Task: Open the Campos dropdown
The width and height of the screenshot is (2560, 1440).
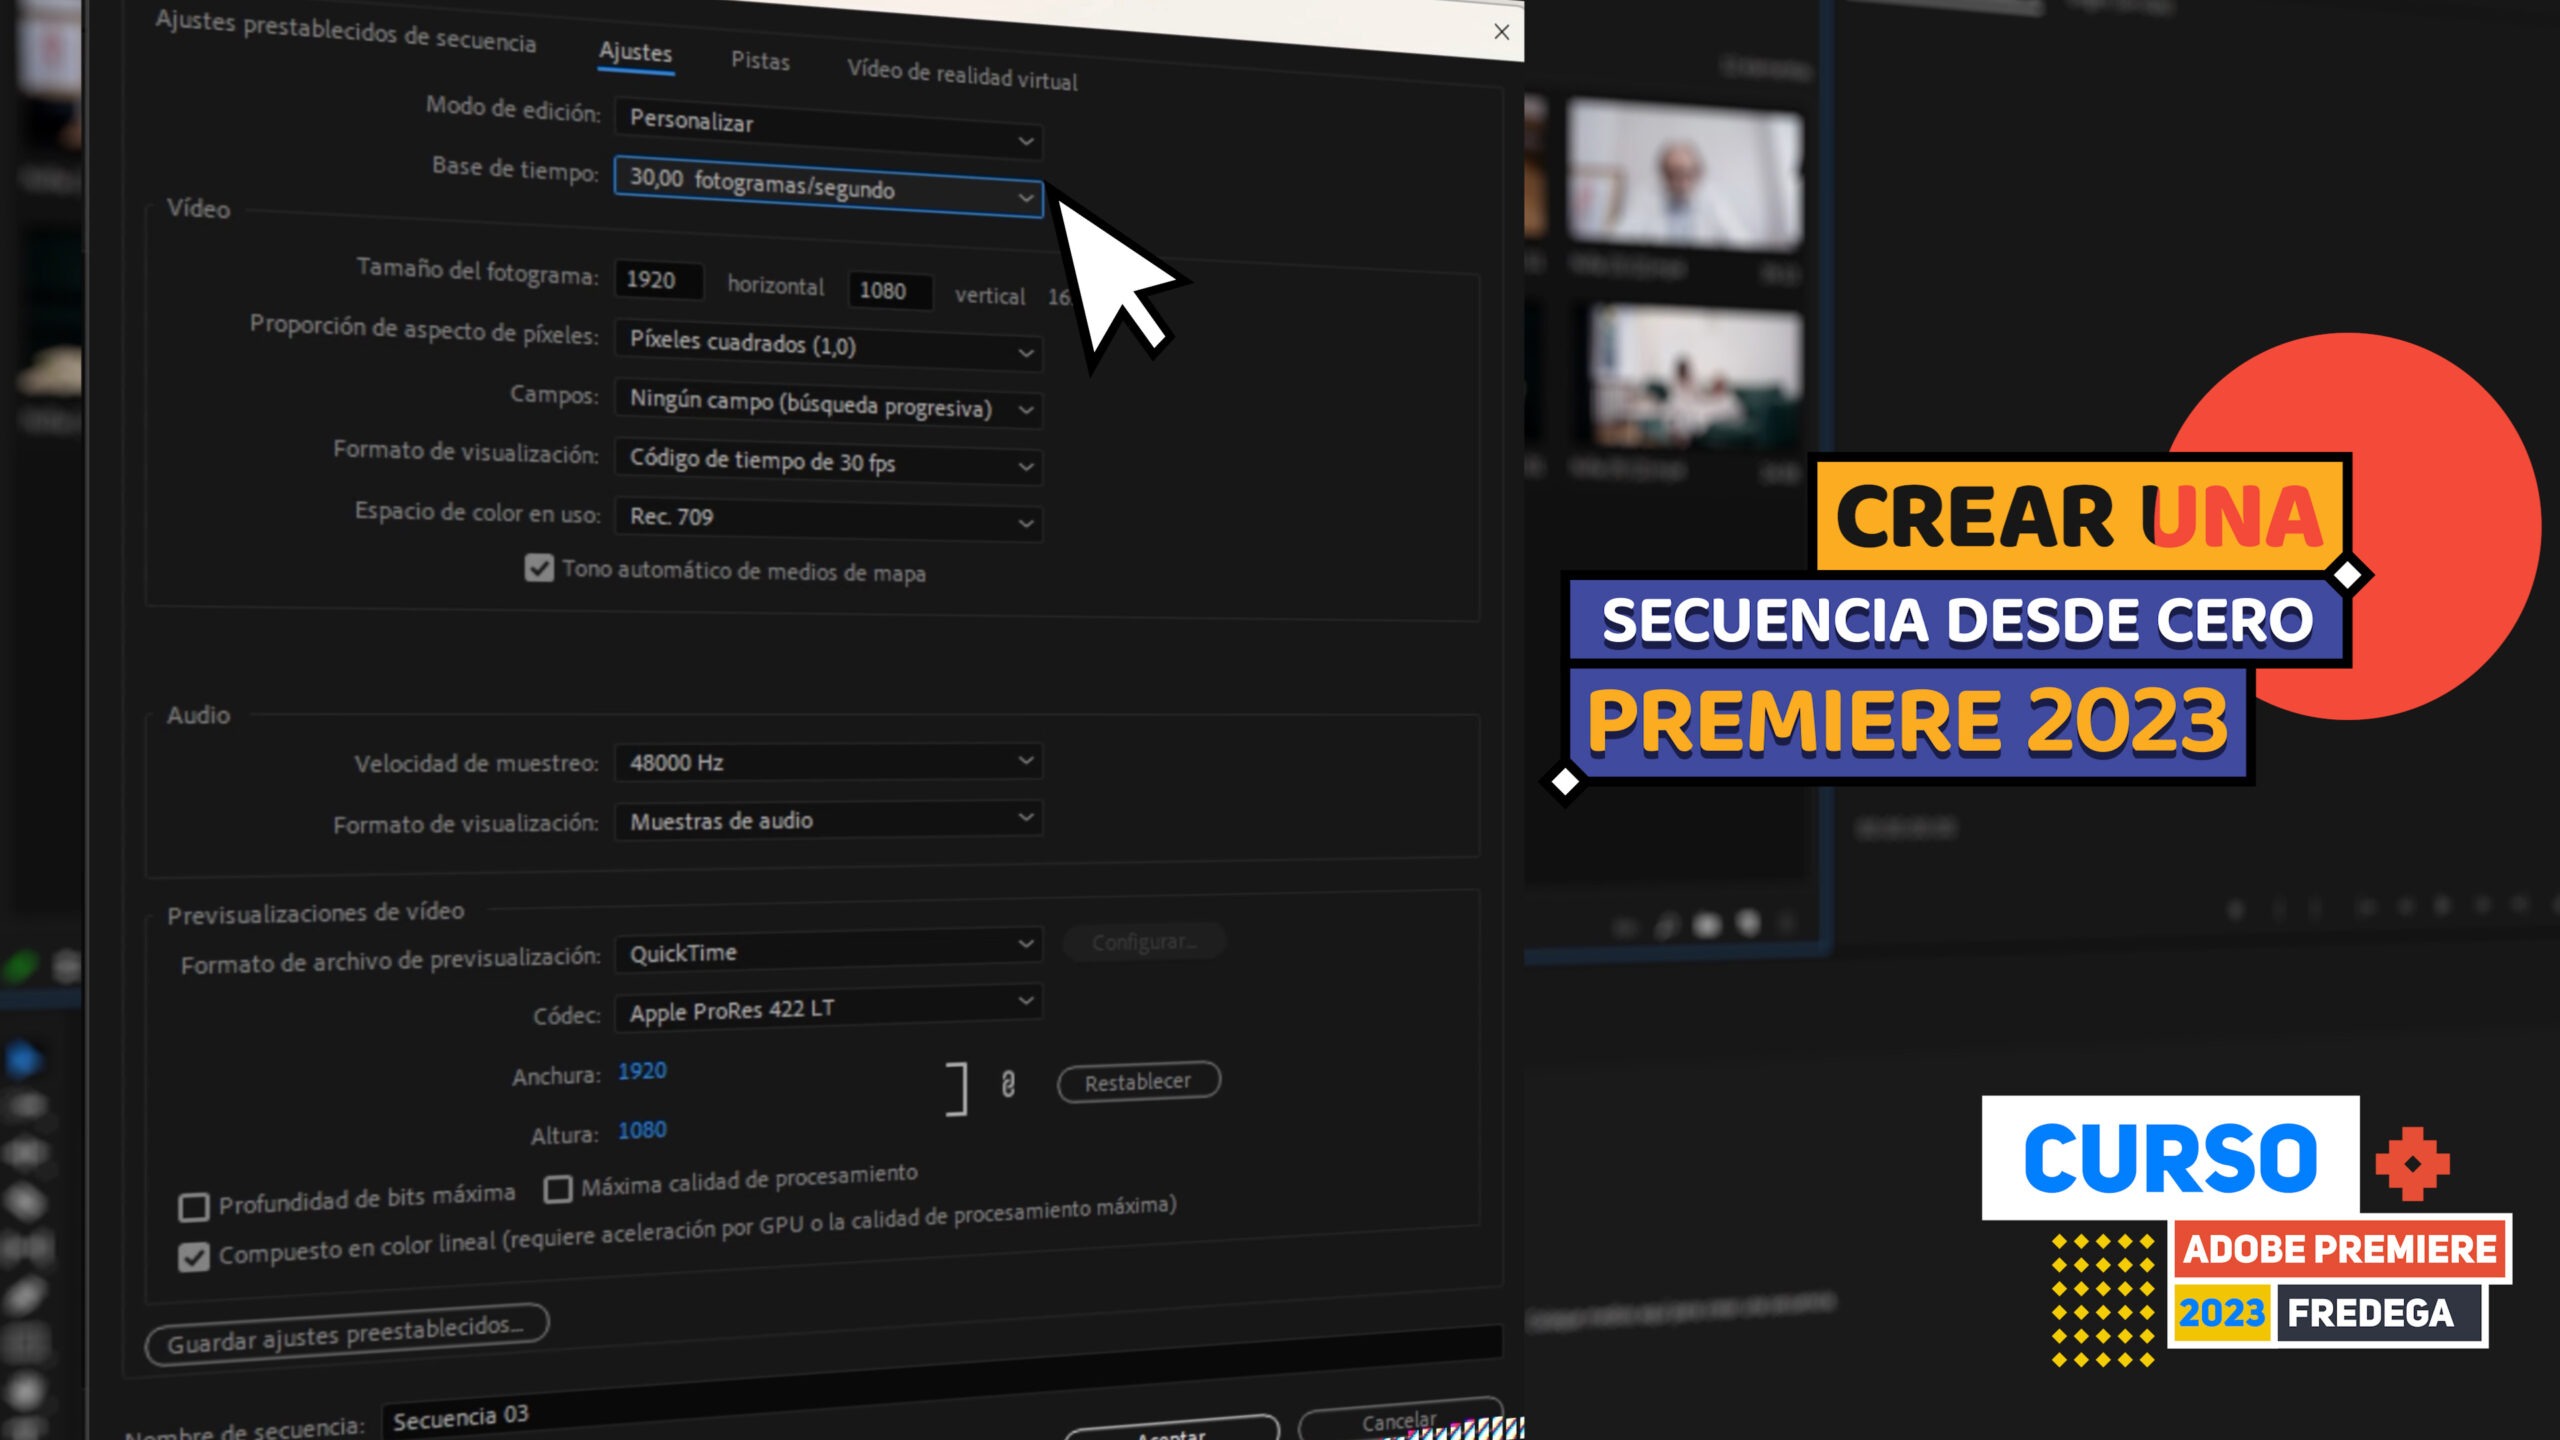Action: tap(828, 404)
